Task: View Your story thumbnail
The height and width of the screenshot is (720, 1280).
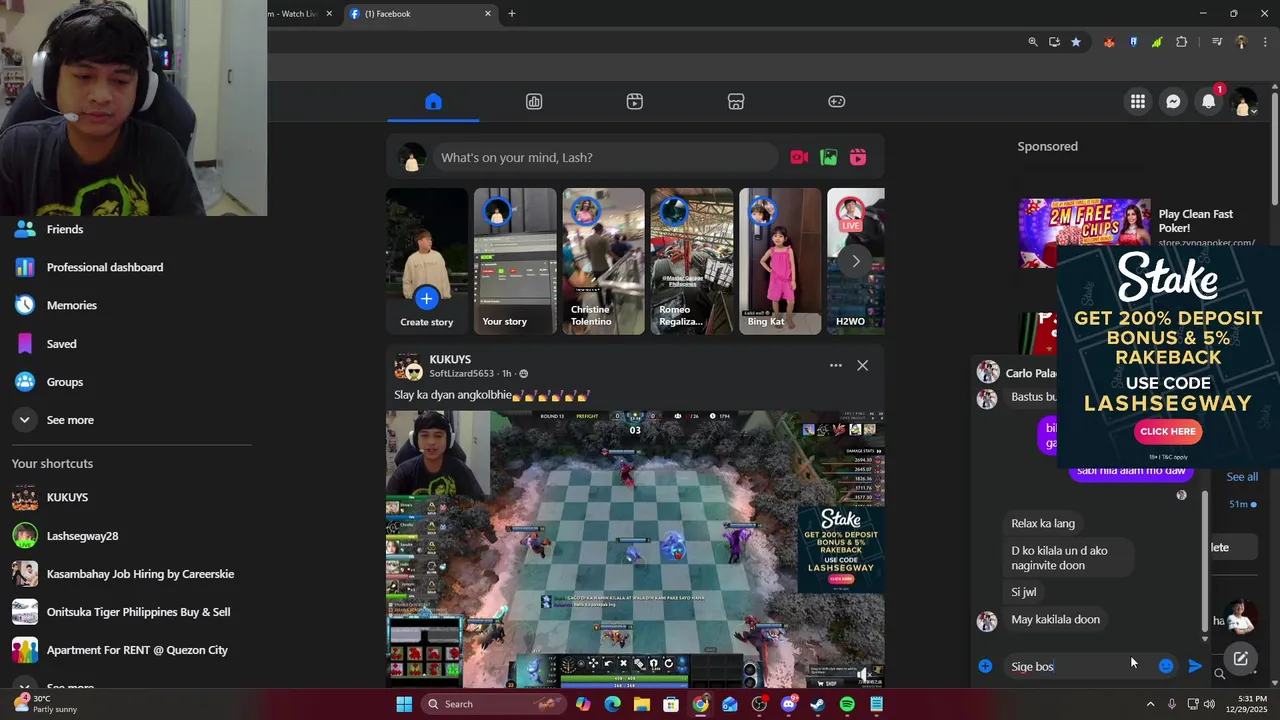Action: point(515,261)
